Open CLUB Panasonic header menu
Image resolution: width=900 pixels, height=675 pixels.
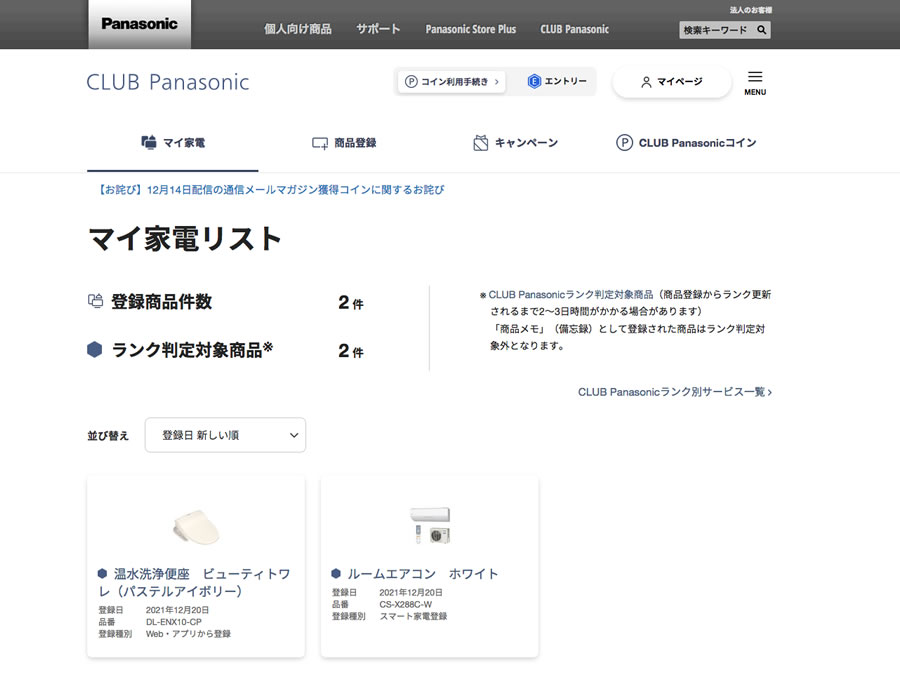(x=575, y=29)
